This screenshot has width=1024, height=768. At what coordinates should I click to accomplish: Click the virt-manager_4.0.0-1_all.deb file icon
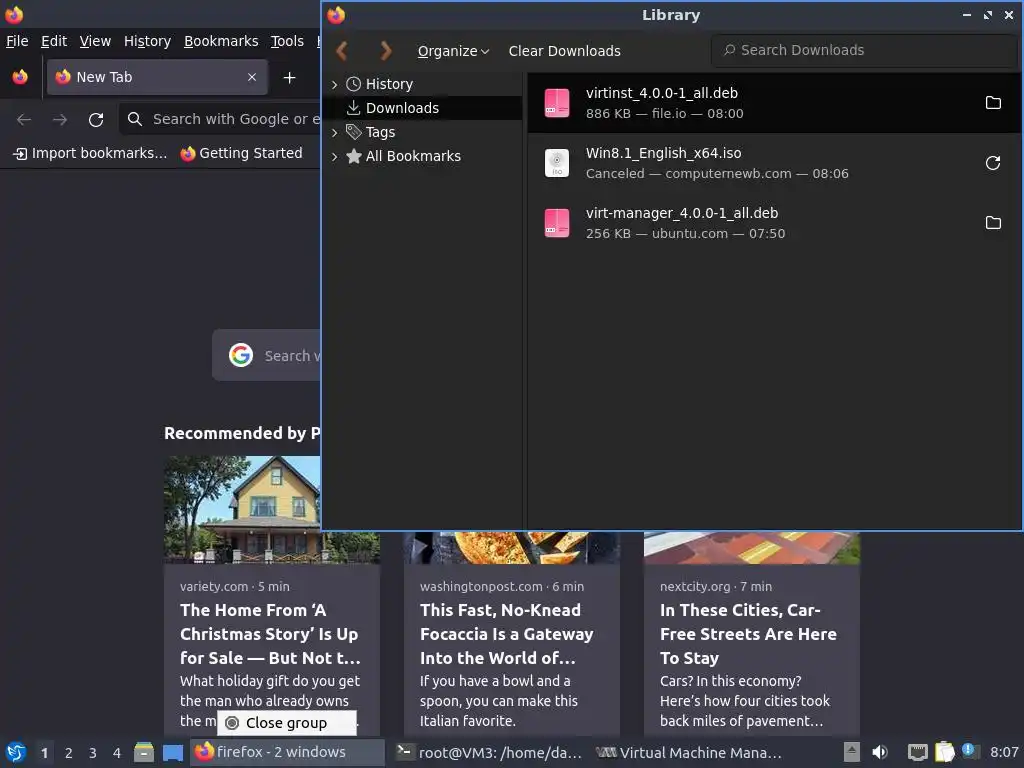point(557,223)
